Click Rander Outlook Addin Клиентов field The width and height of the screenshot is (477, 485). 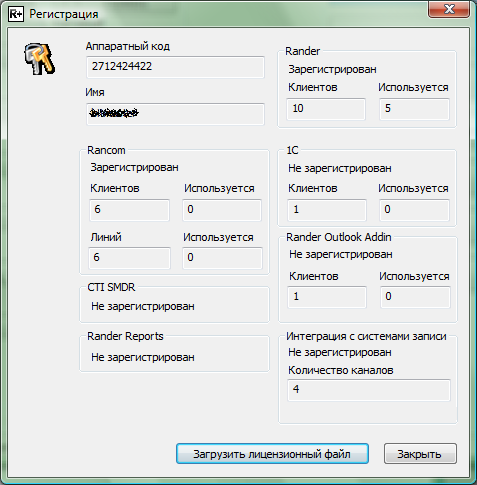click(x=327, y=297)
